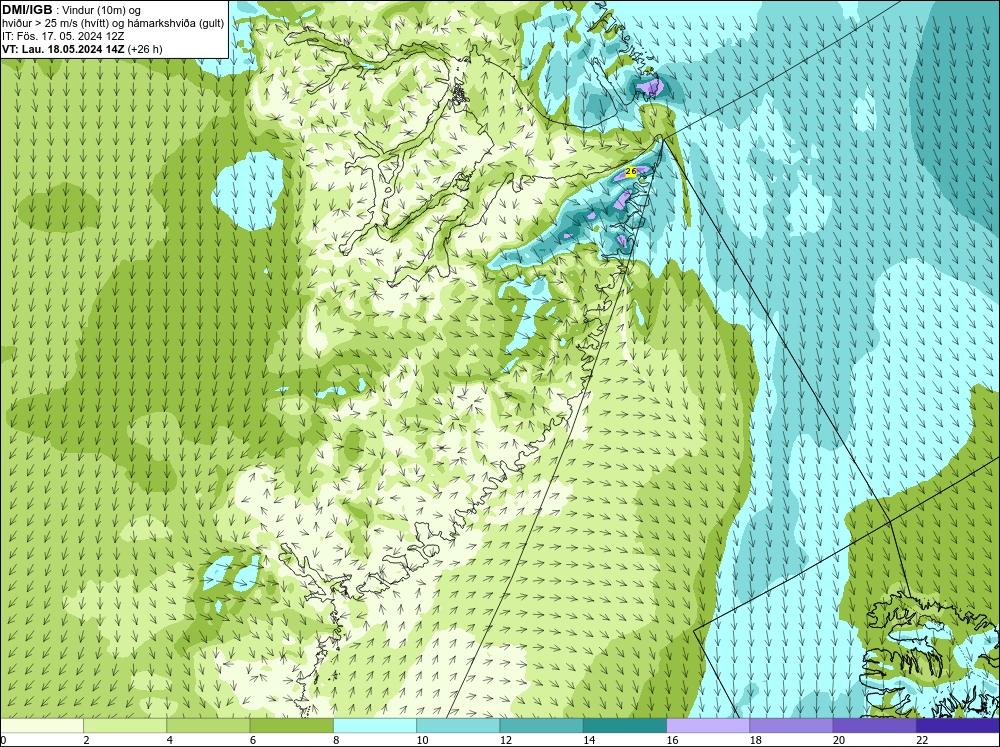Select the 16–18 m/s lavender swatch
Screen dimensions: 1000x747
708,726
